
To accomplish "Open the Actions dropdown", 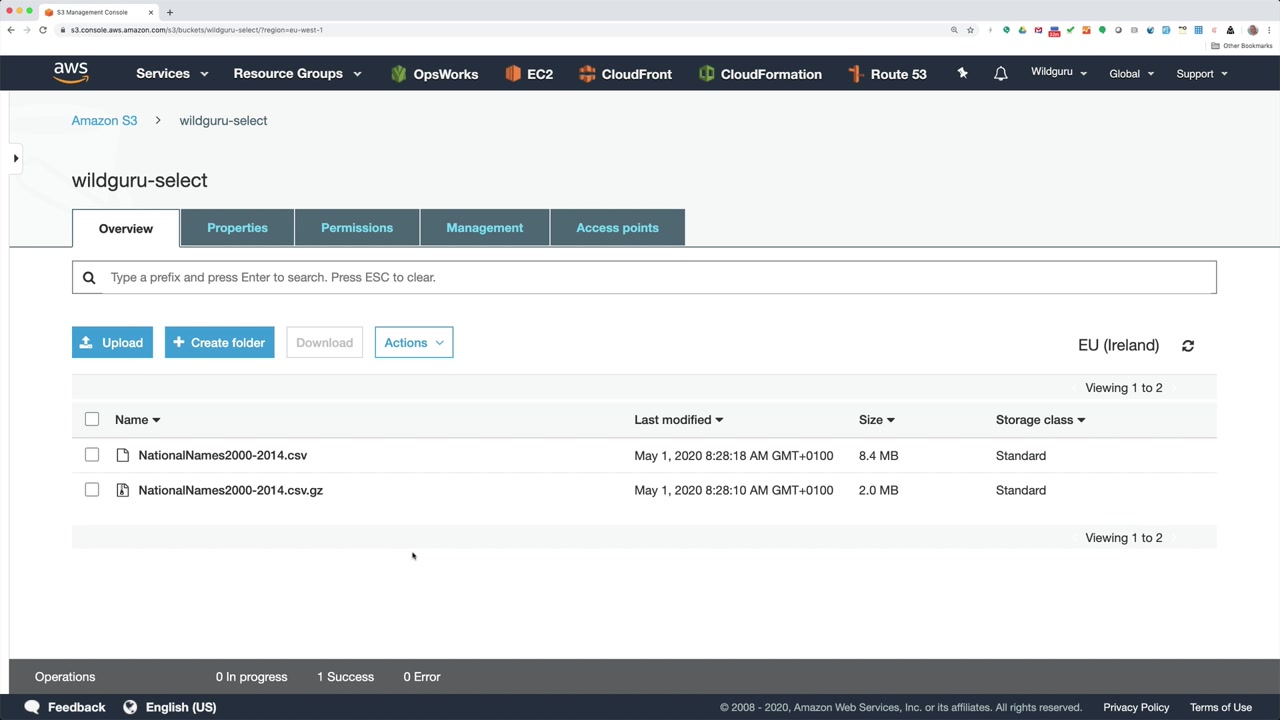I will (414, 343).
